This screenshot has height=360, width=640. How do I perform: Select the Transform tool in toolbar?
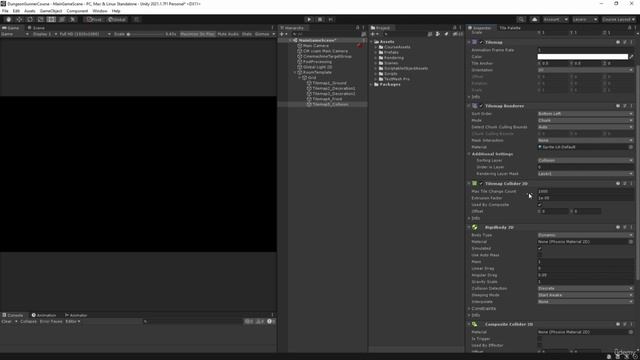[62, 19]
